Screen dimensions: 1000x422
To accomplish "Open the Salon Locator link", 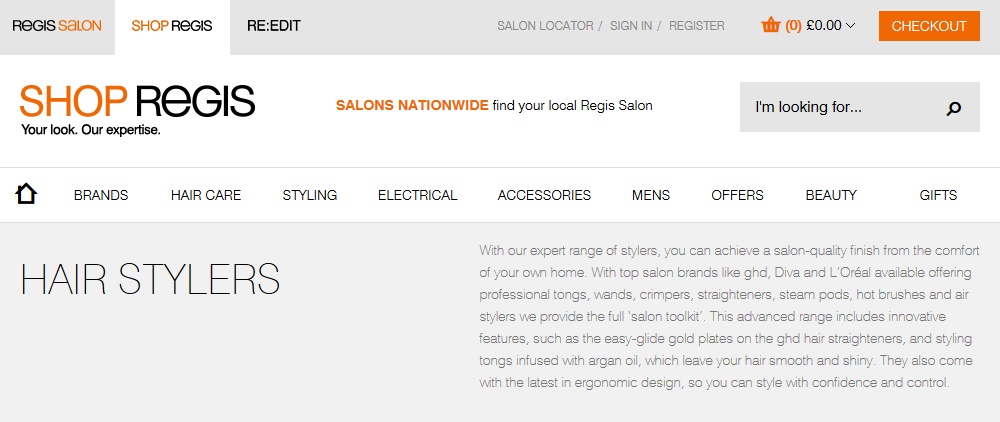I will click(x=545, y=26).
